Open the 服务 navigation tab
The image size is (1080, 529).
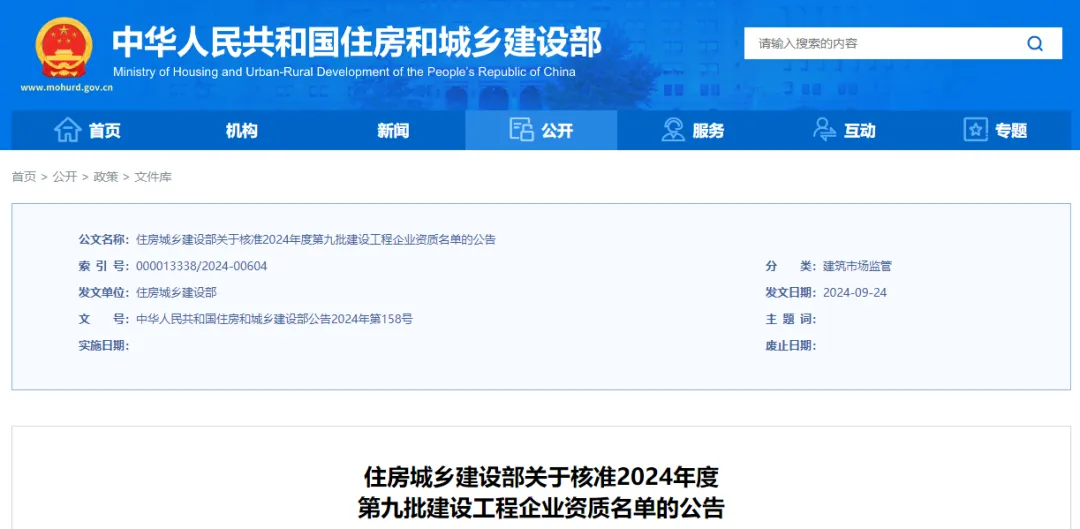(x=693, y=130)
